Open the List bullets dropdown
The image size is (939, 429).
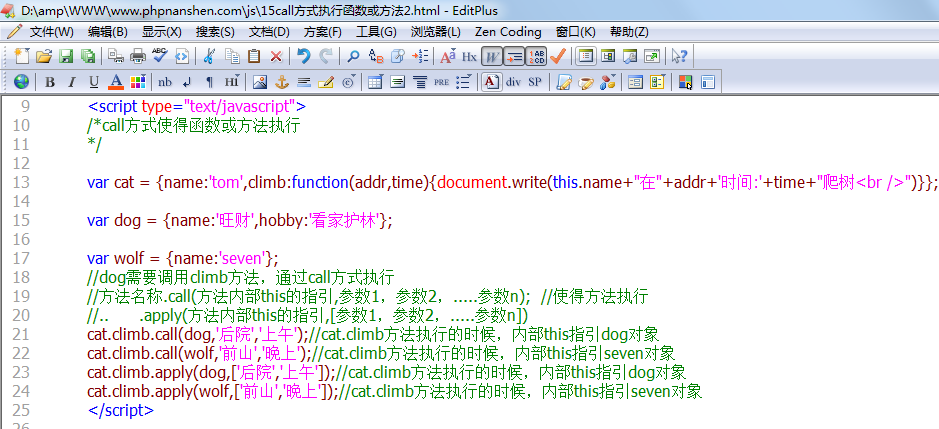pos(464,82)
